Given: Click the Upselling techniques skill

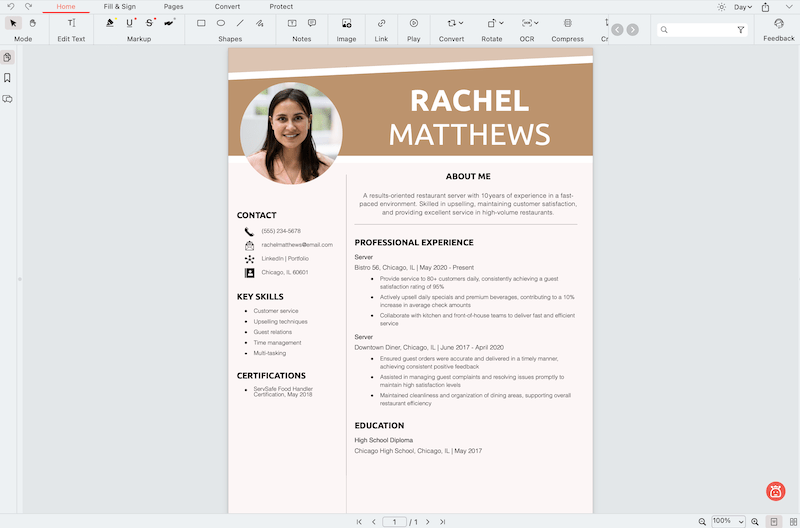Looking at the screenshot, I should coord(281,321).
